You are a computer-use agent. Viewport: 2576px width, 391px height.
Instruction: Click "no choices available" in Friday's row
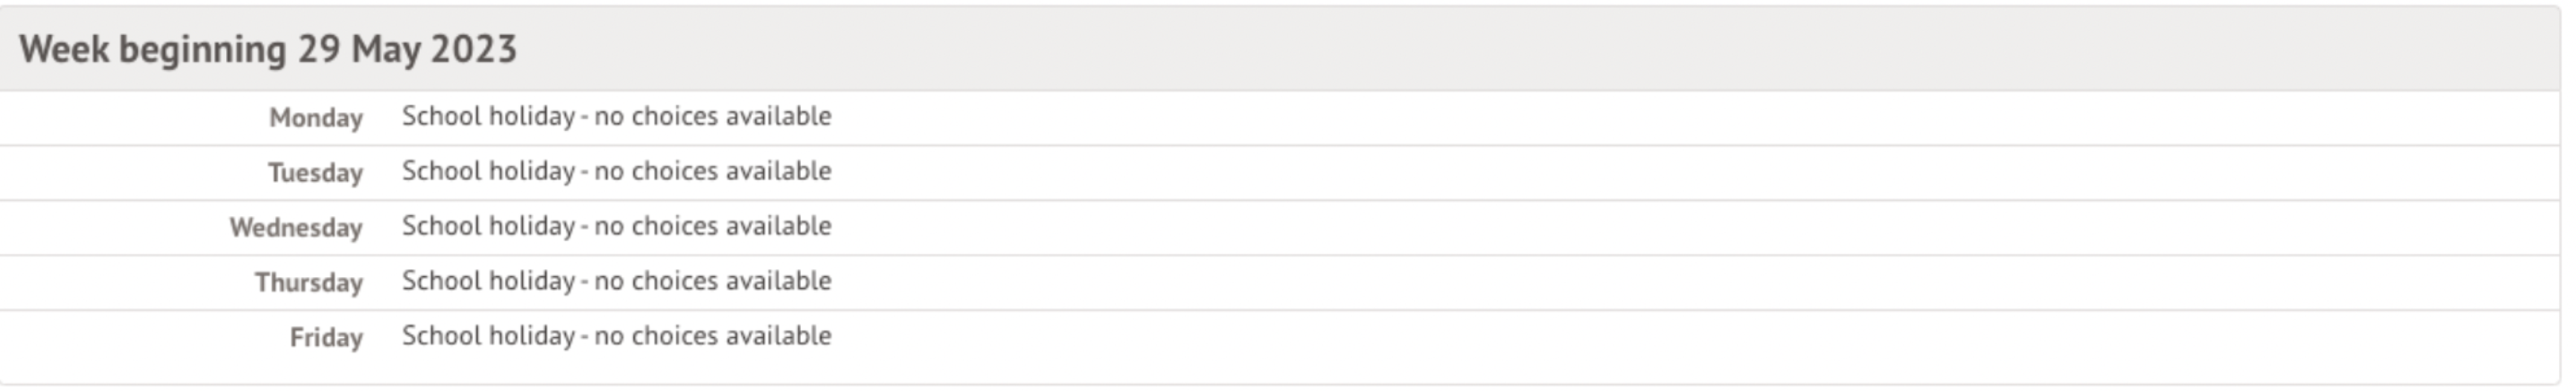click(x=713, y=337)
